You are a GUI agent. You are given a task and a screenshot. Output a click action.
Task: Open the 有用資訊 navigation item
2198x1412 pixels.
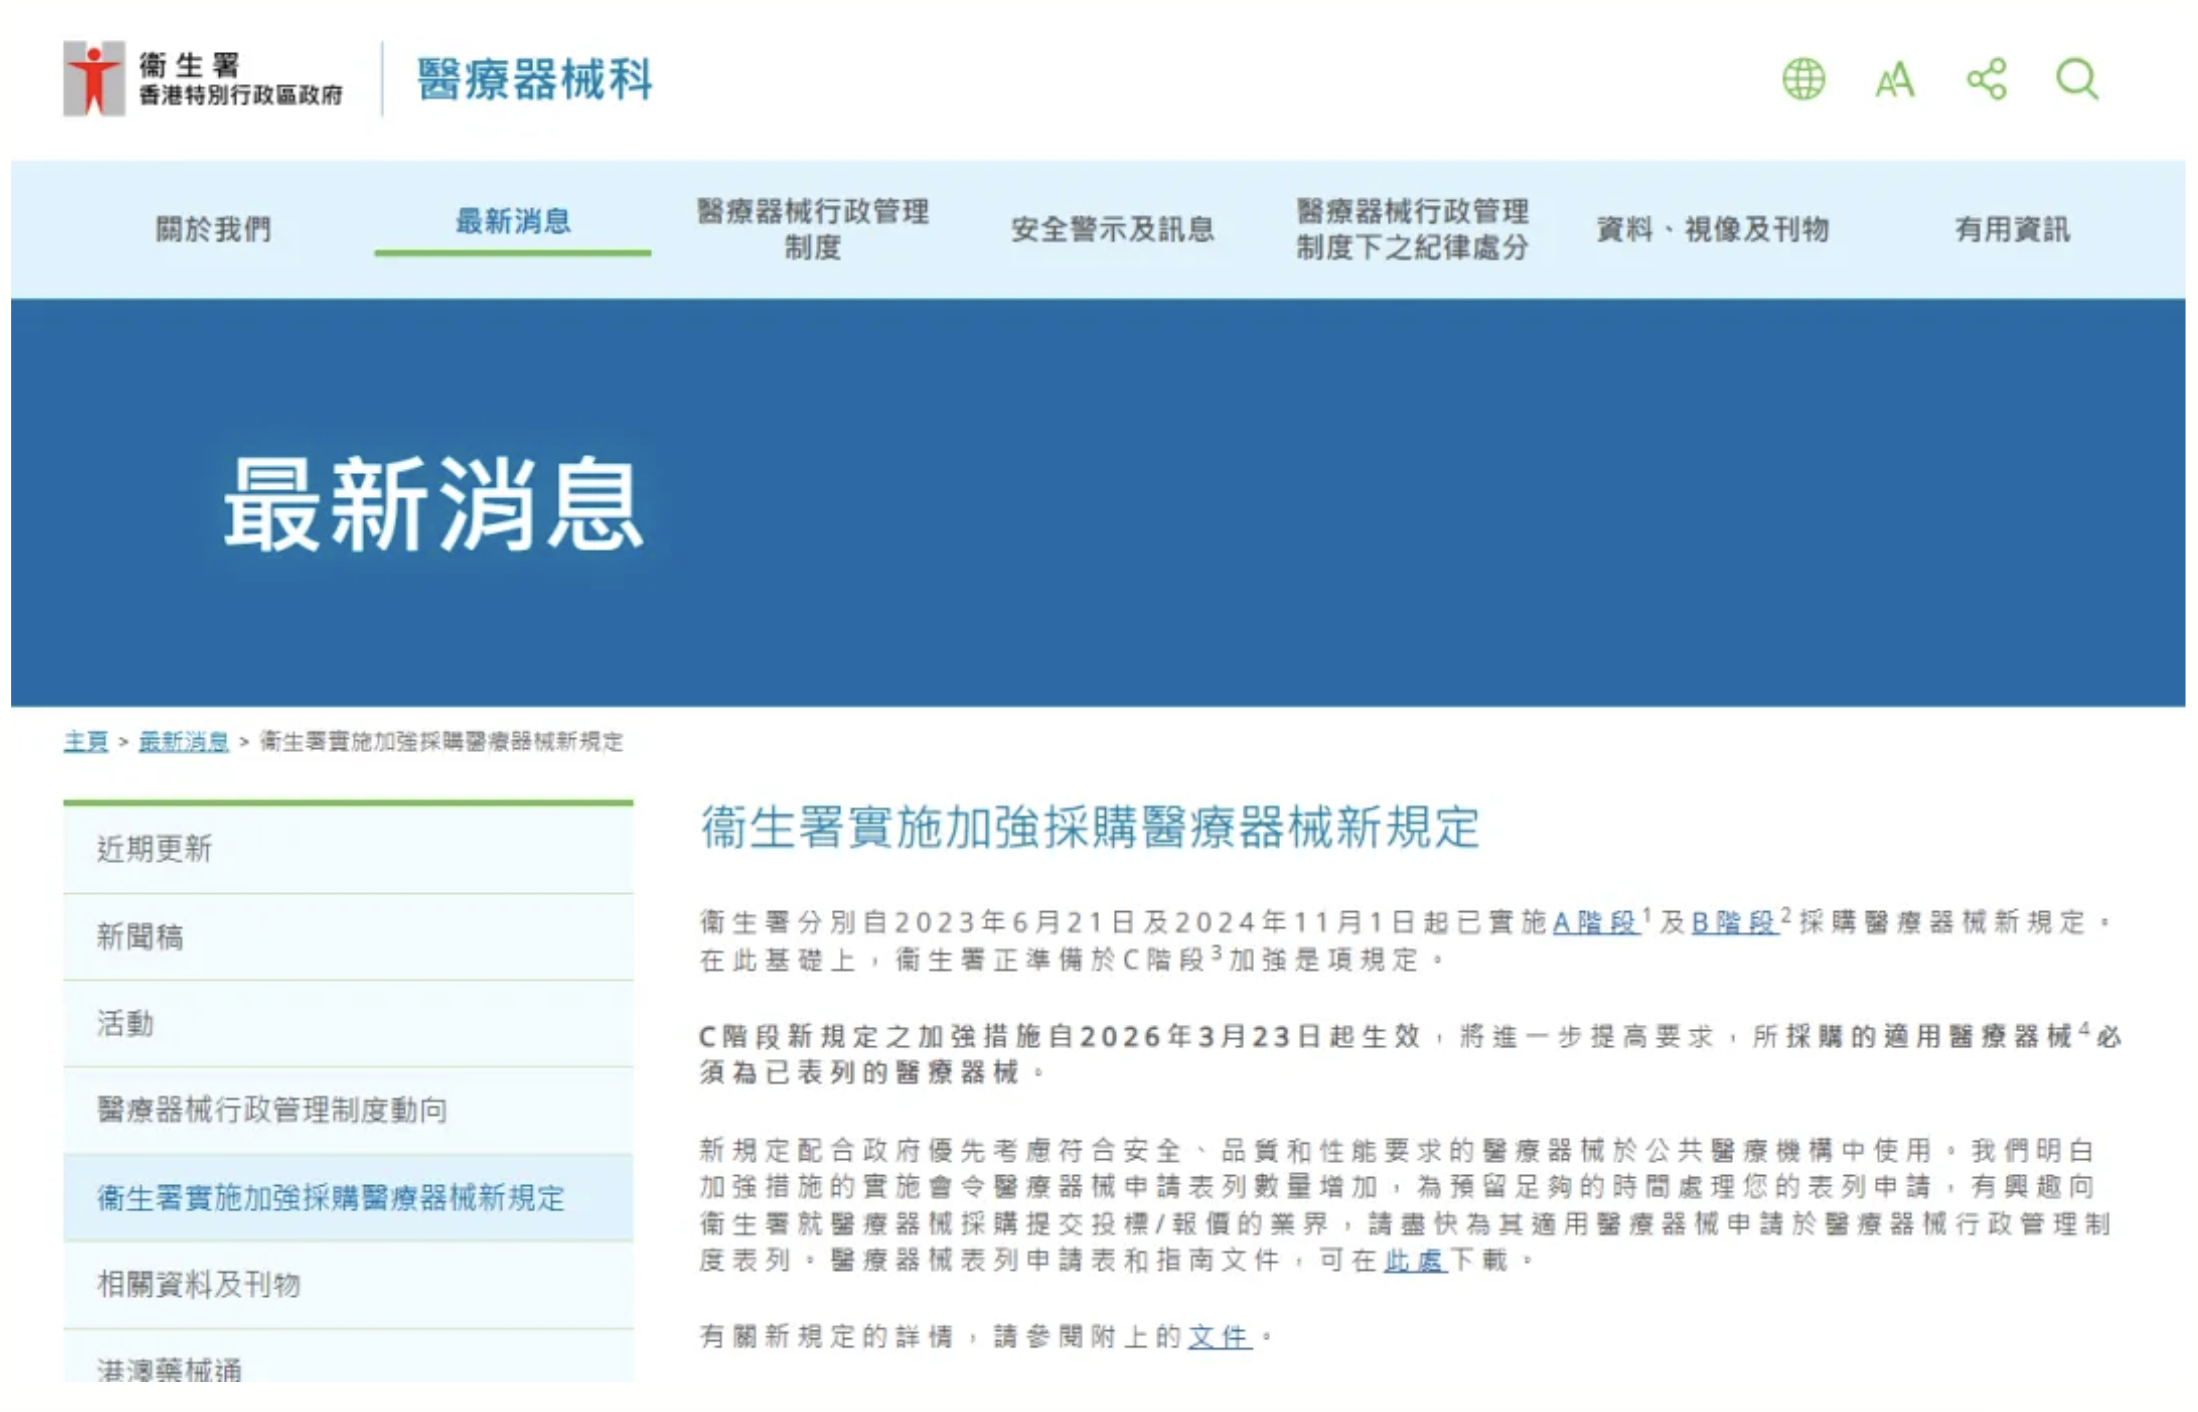(2012, 229)
